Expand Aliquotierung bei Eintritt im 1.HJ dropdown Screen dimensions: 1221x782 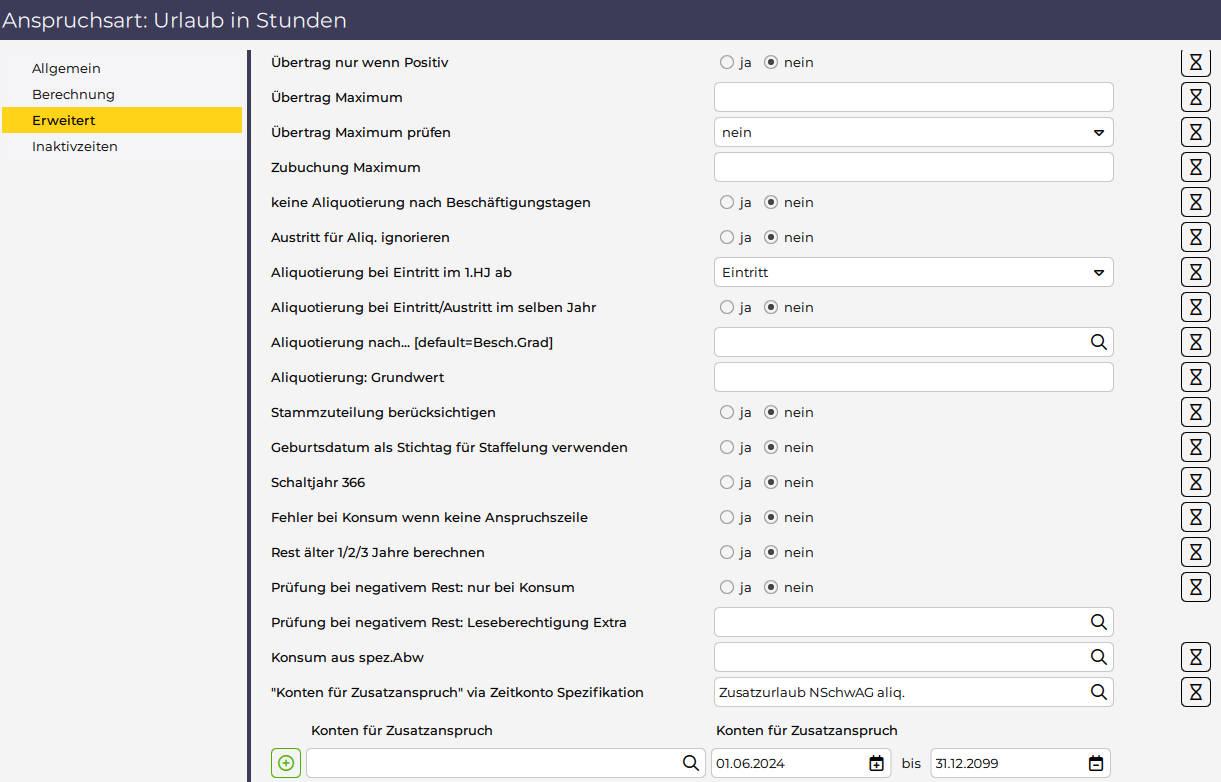point(913,272)
